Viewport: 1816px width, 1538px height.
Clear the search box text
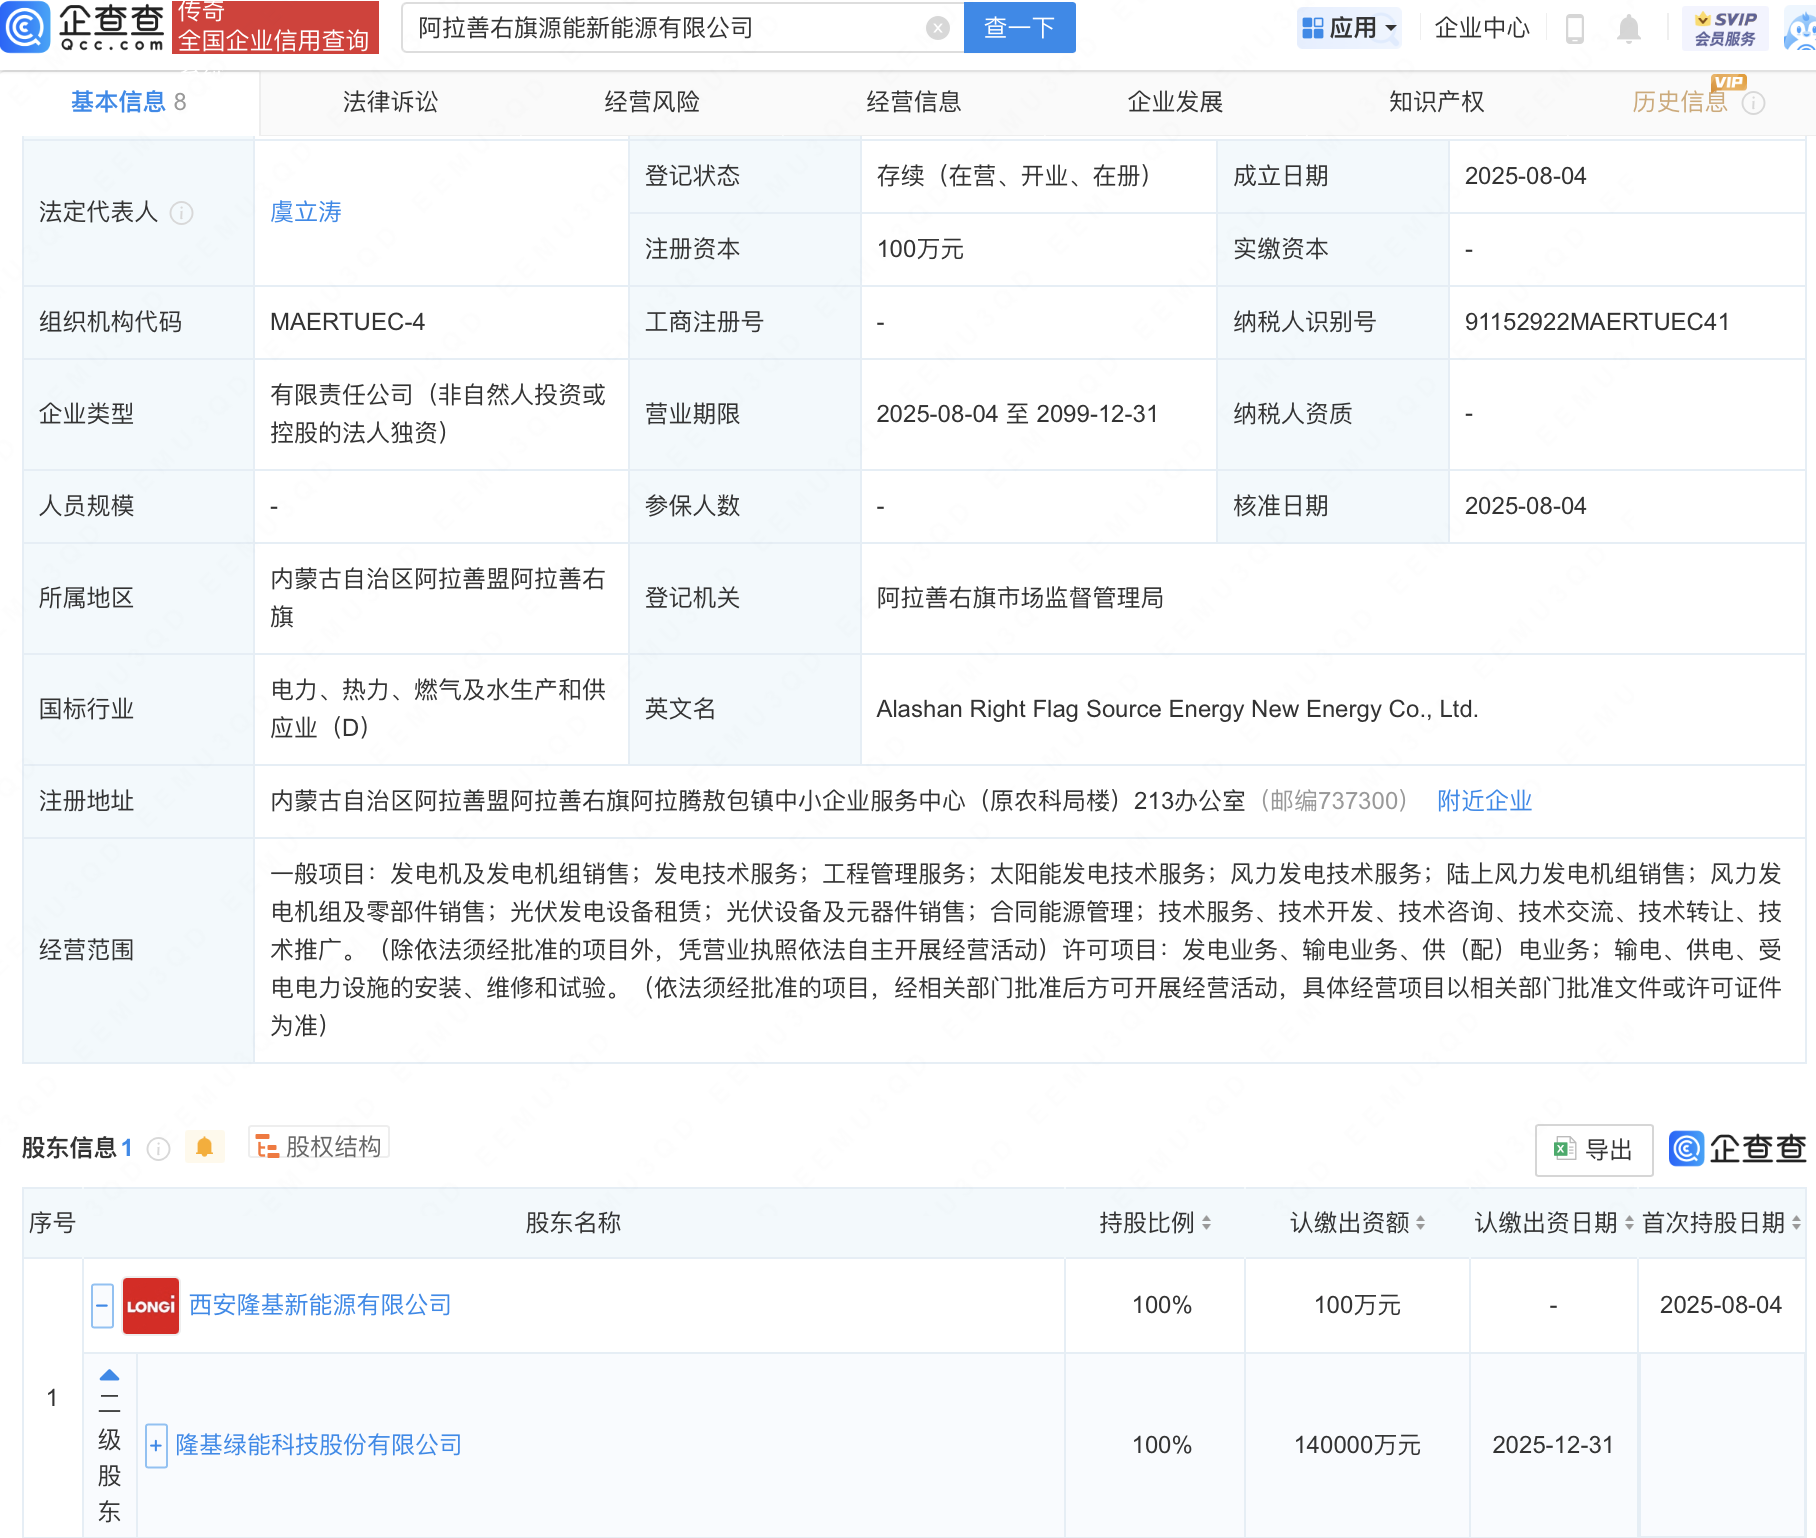tap(937, 28)
